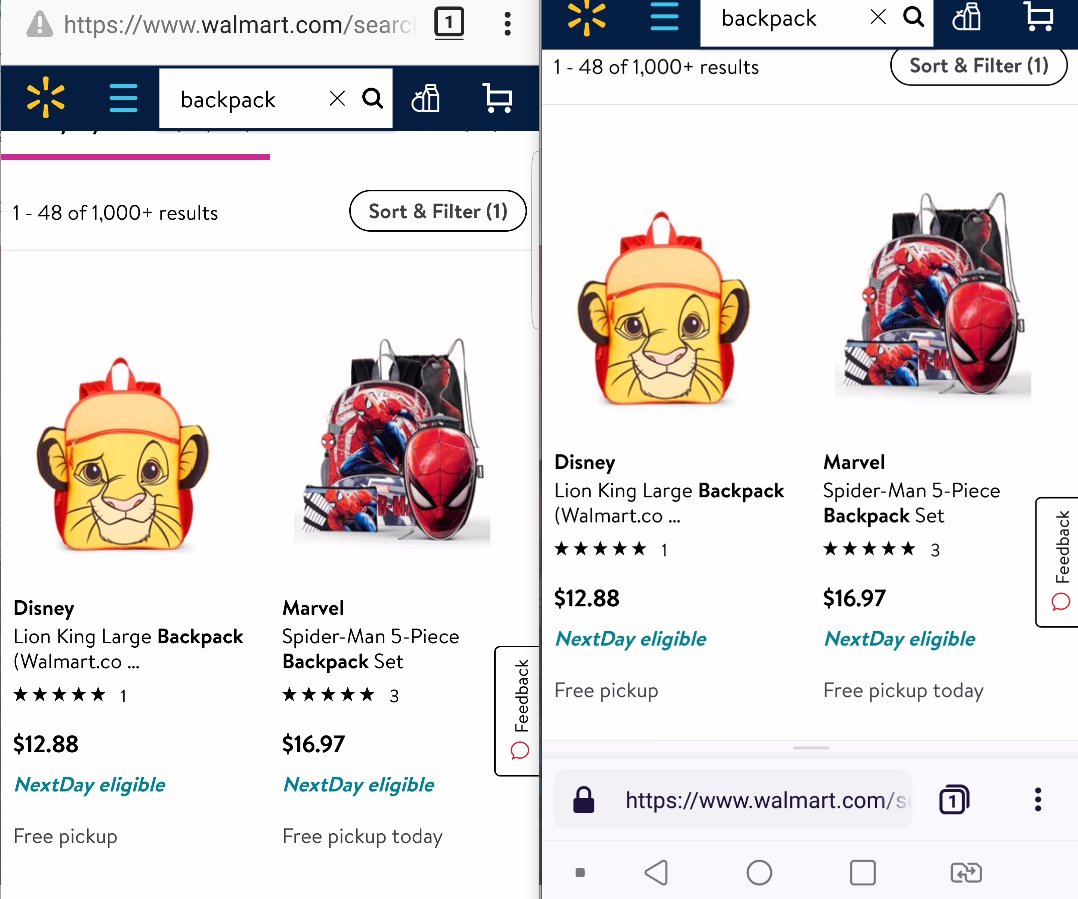Switch to the Android recent apps view
Image resolution: width=1078 pixels, height=899 pixels.
tap(862, 872)
